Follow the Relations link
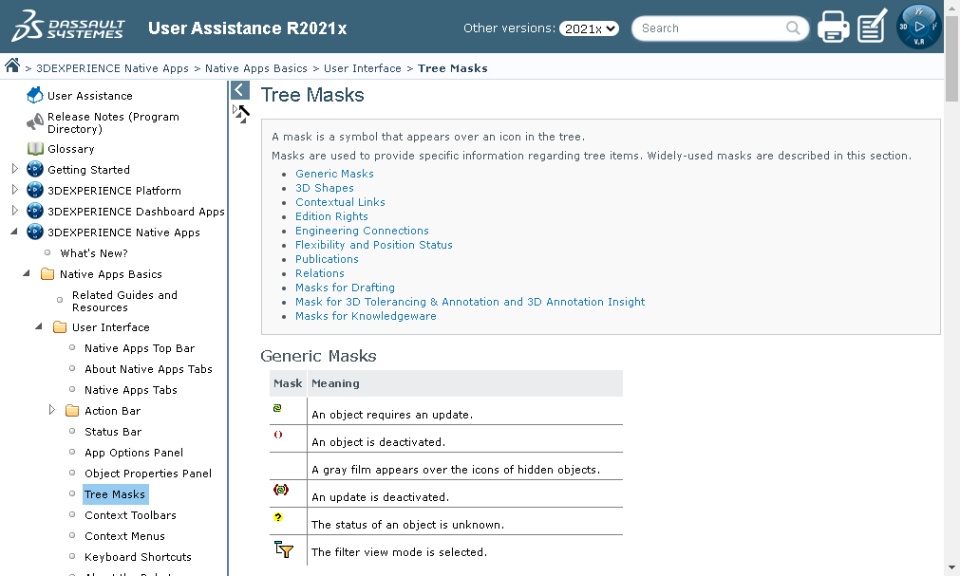 [x=320, y=273]
